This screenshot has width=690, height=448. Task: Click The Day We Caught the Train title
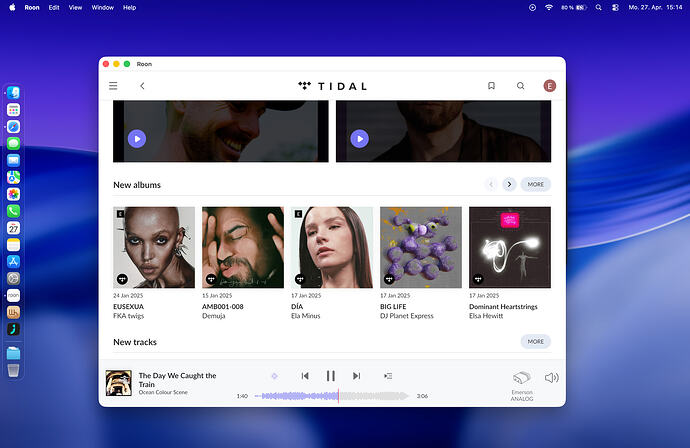[x=177, y=380]
